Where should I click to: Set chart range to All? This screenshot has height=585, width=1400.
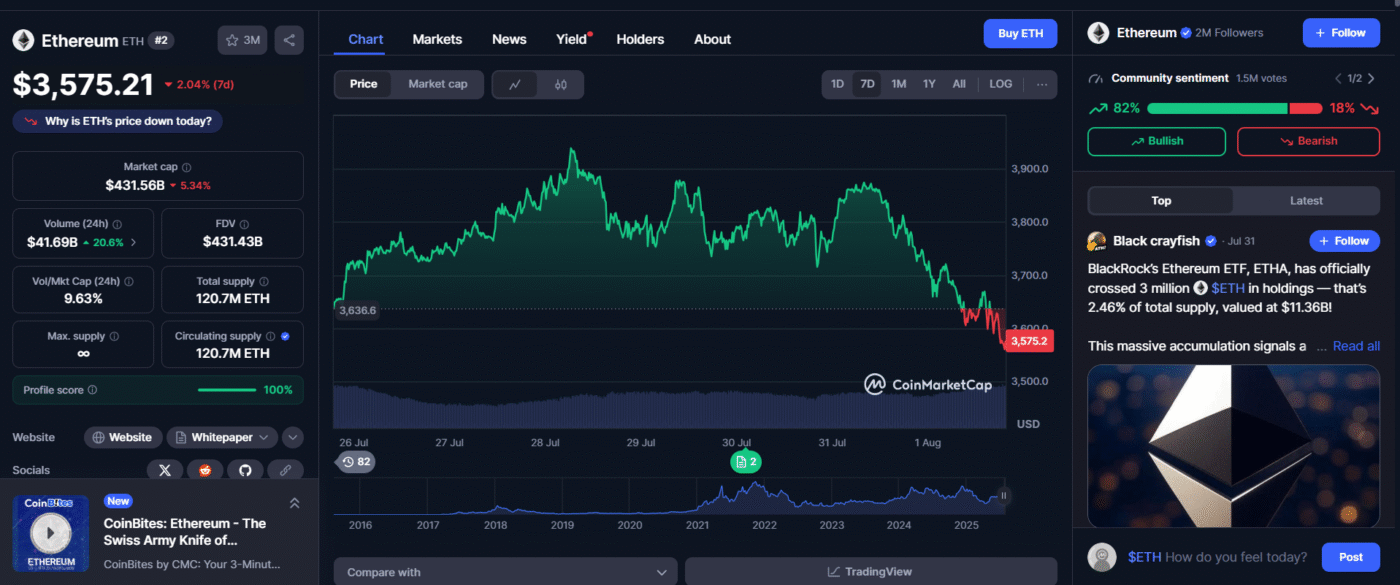pyautogui.click(x=959, y=84)
